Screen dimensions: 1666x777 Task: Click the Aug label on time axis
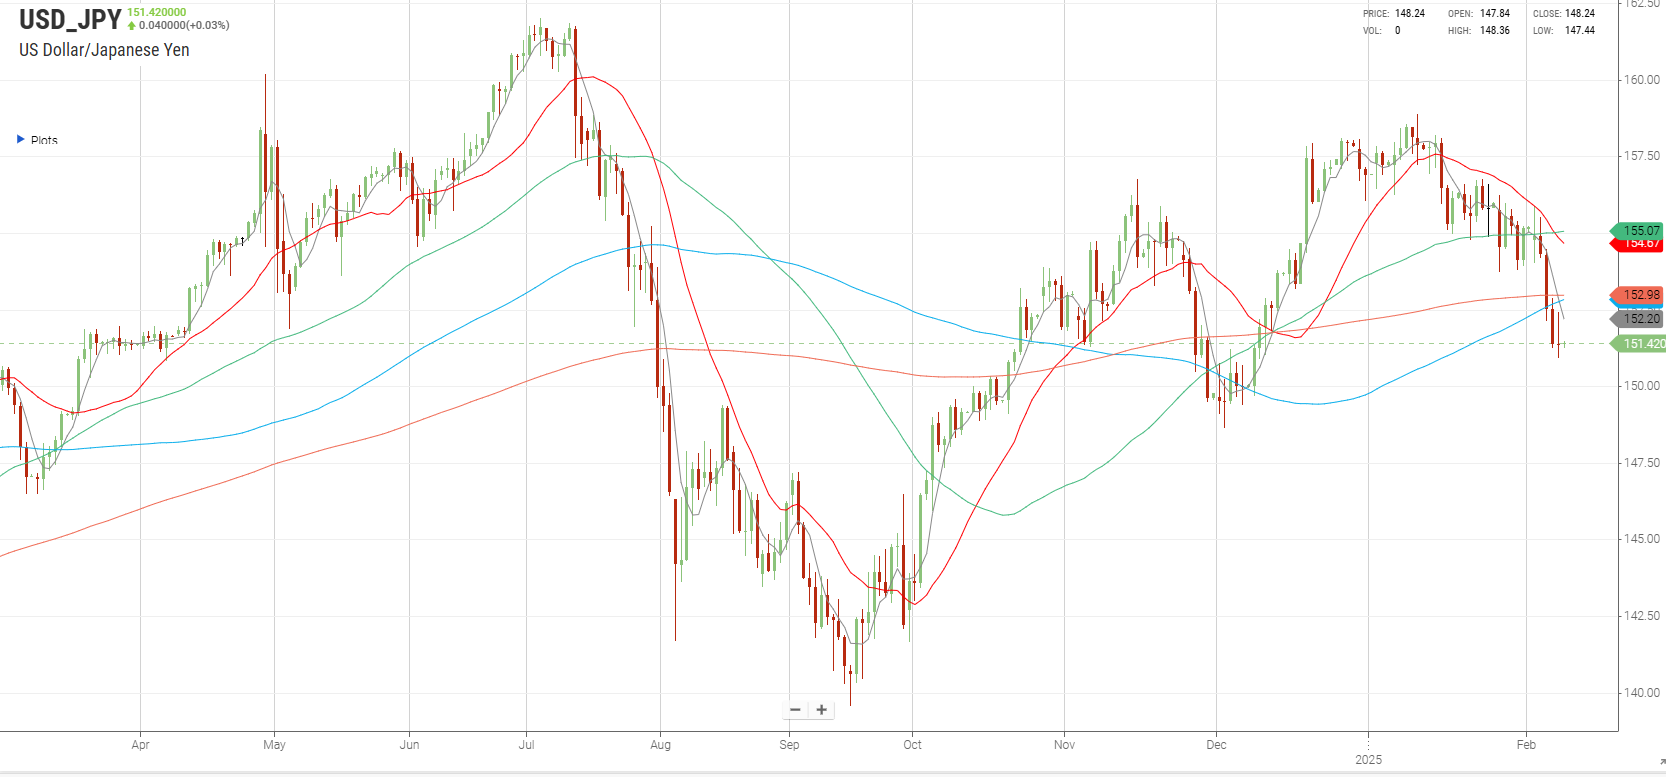click(x=660, y=745)
